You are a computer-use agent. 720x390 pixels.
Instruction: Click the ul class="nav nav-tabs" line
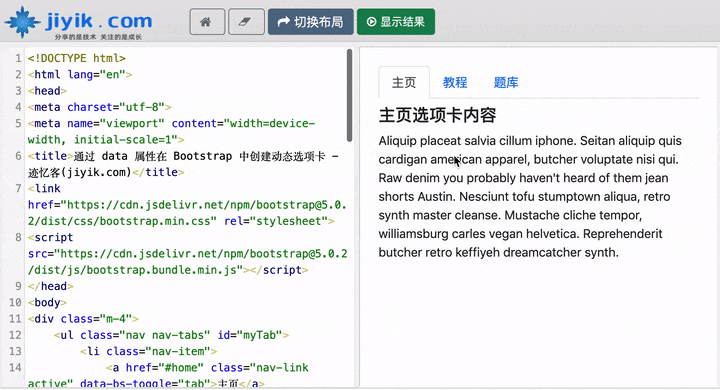pos(171,335)
